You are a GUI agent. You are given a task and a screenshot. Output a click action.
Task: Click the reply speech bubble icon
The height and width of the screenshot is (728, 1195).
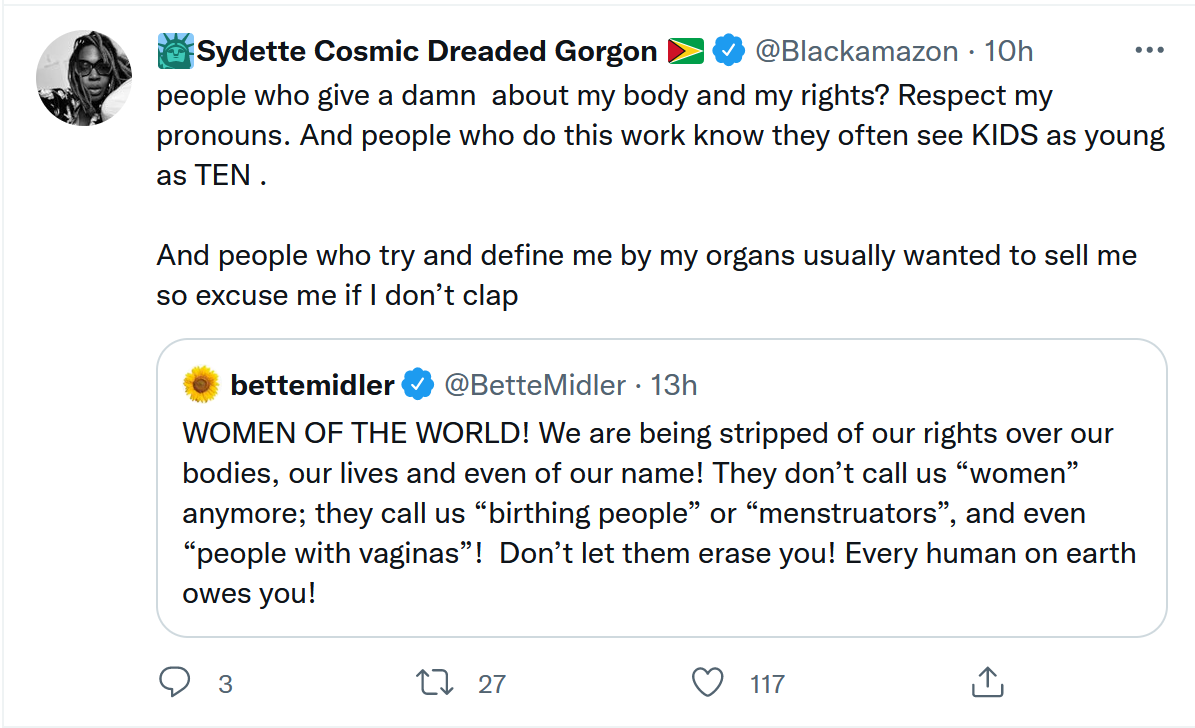(x=175, y=683)
